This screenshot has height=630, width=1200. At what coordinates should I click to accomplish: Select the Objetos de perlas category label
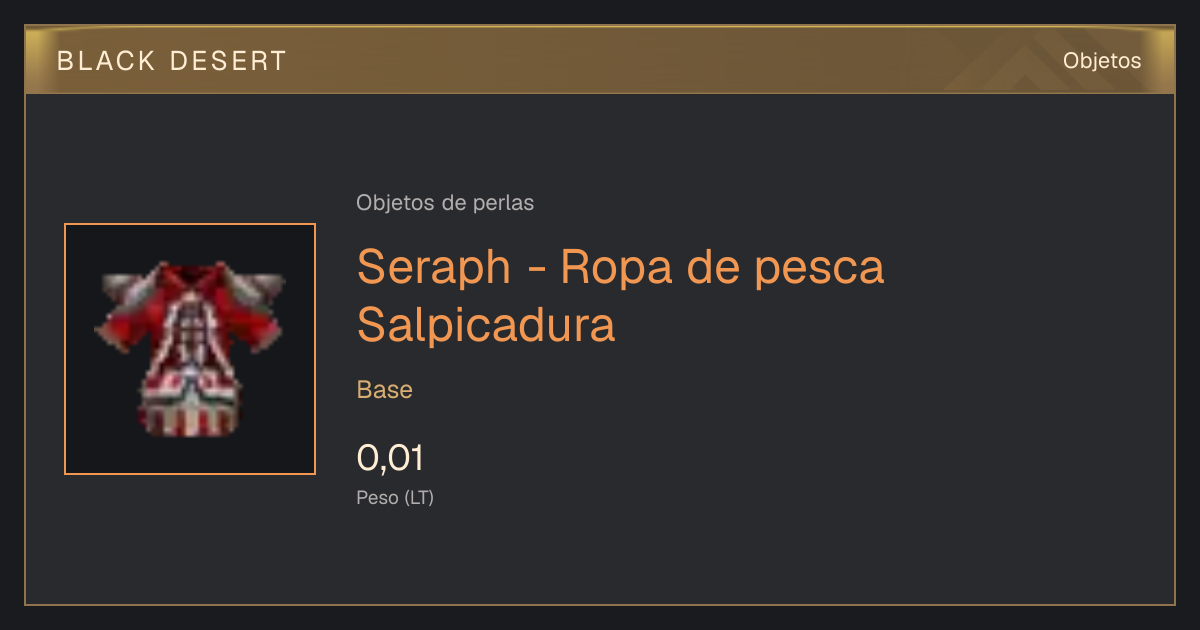(x=445, y=203)
